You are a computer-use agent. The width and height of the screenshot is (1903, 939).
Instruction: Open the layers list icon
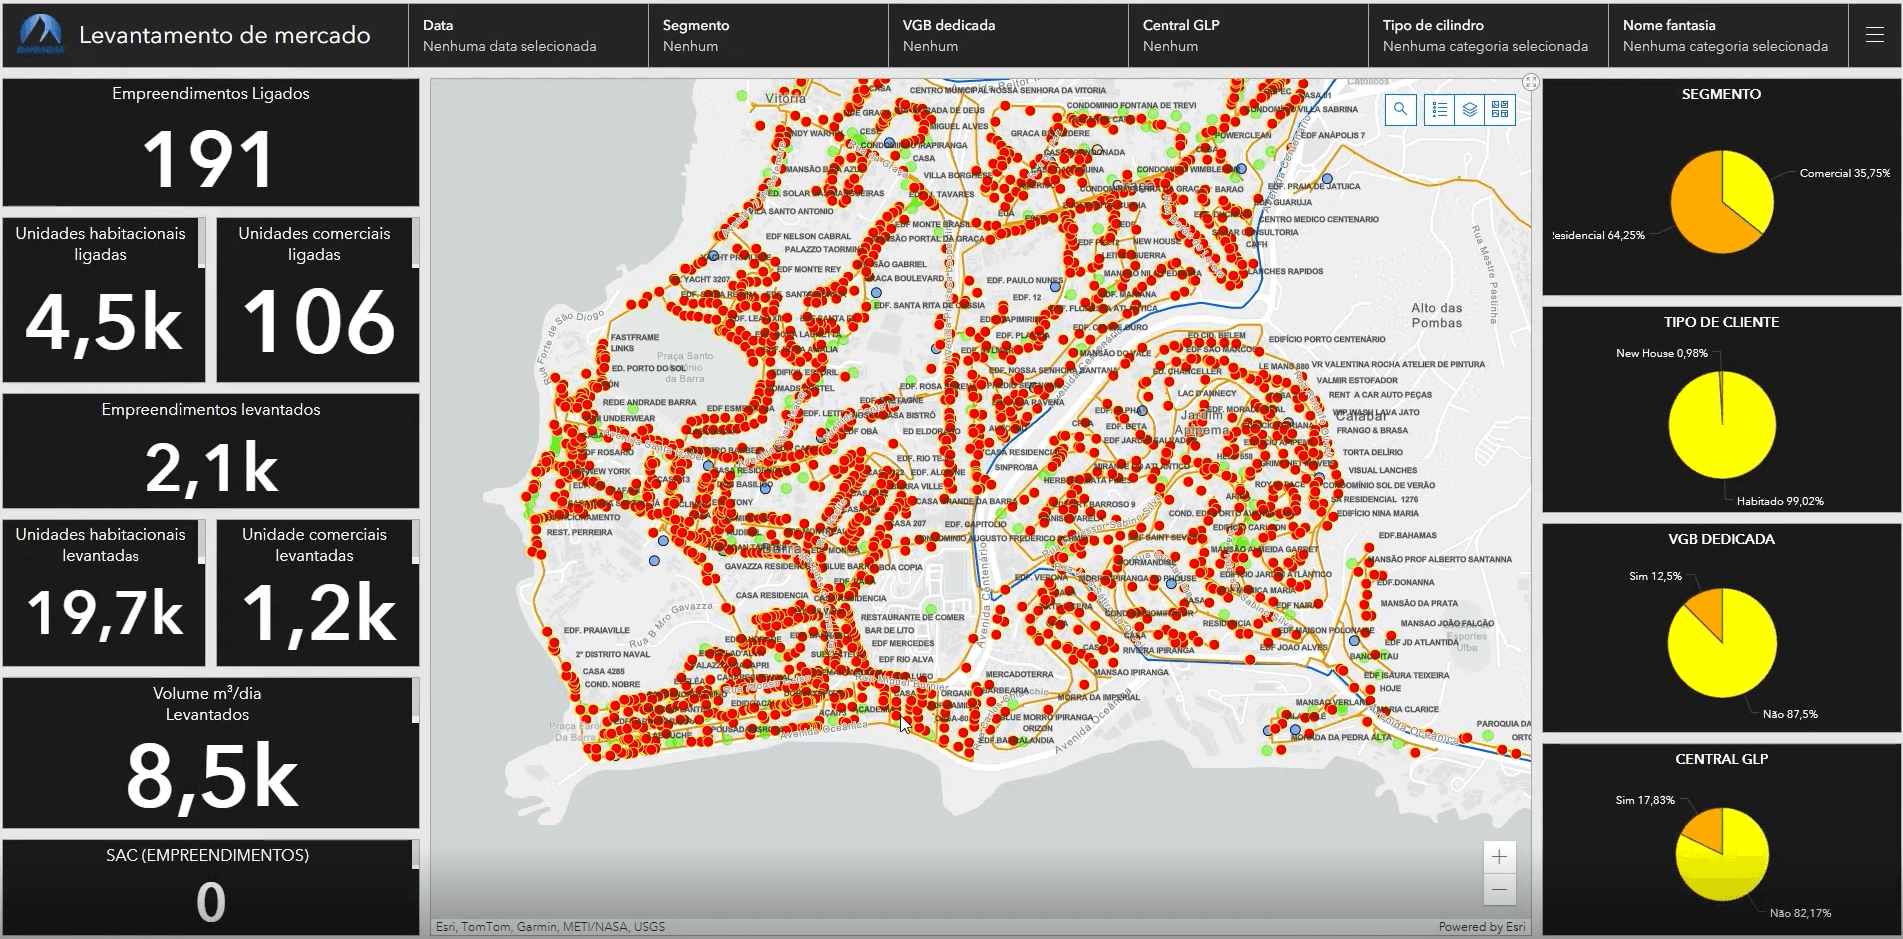[1467, 110]
